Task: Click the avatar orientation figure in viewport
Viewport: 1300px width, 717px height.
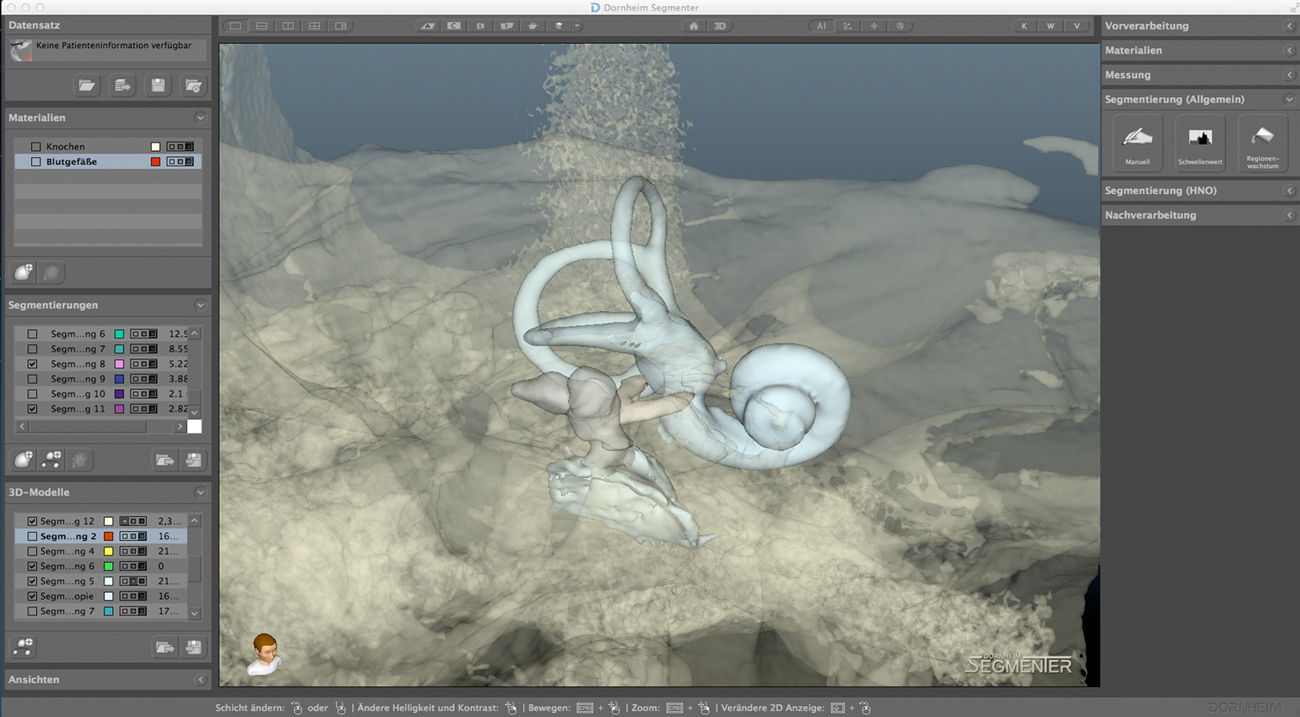Action: (264, 653)
